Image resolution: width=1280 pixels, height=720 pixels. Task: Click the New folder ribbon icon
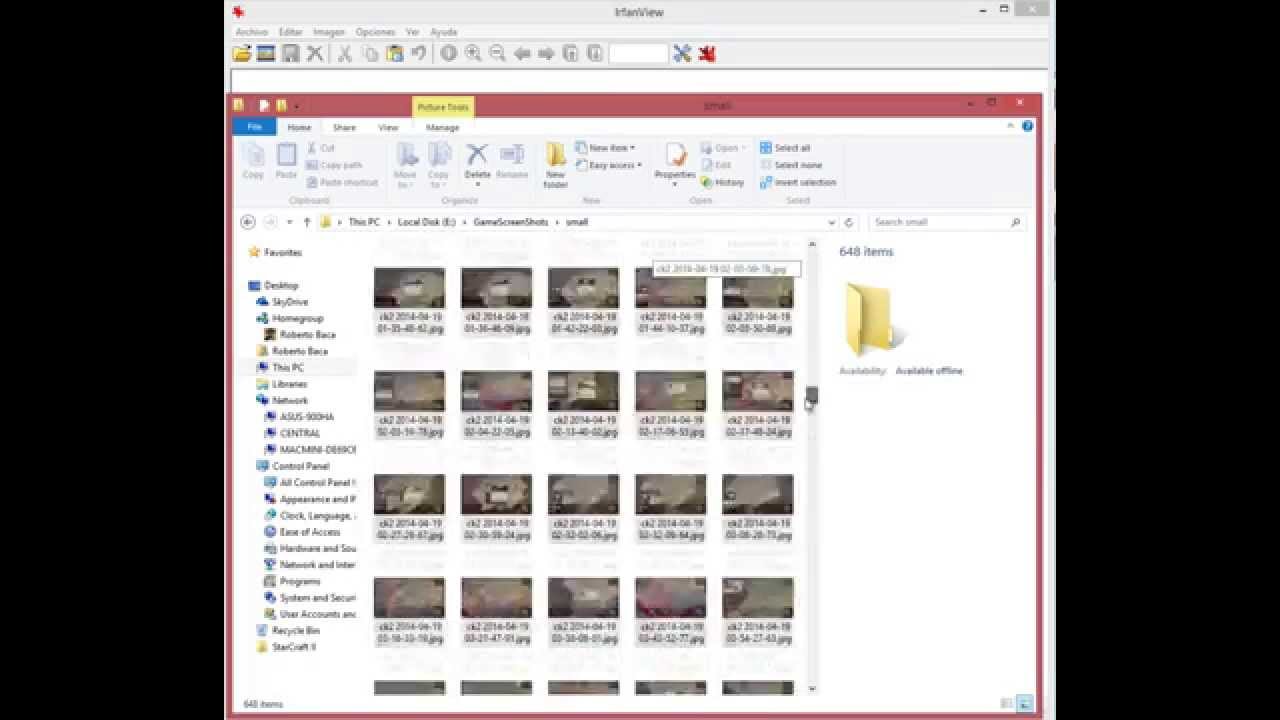point(555,165)
